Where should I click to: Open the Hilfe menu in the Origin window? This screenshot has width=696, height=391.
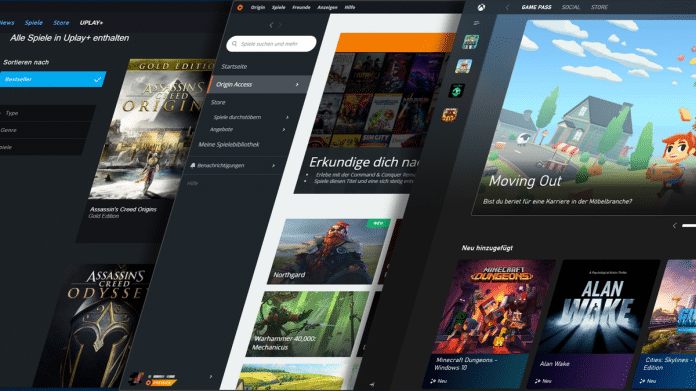tap(350, 8)
